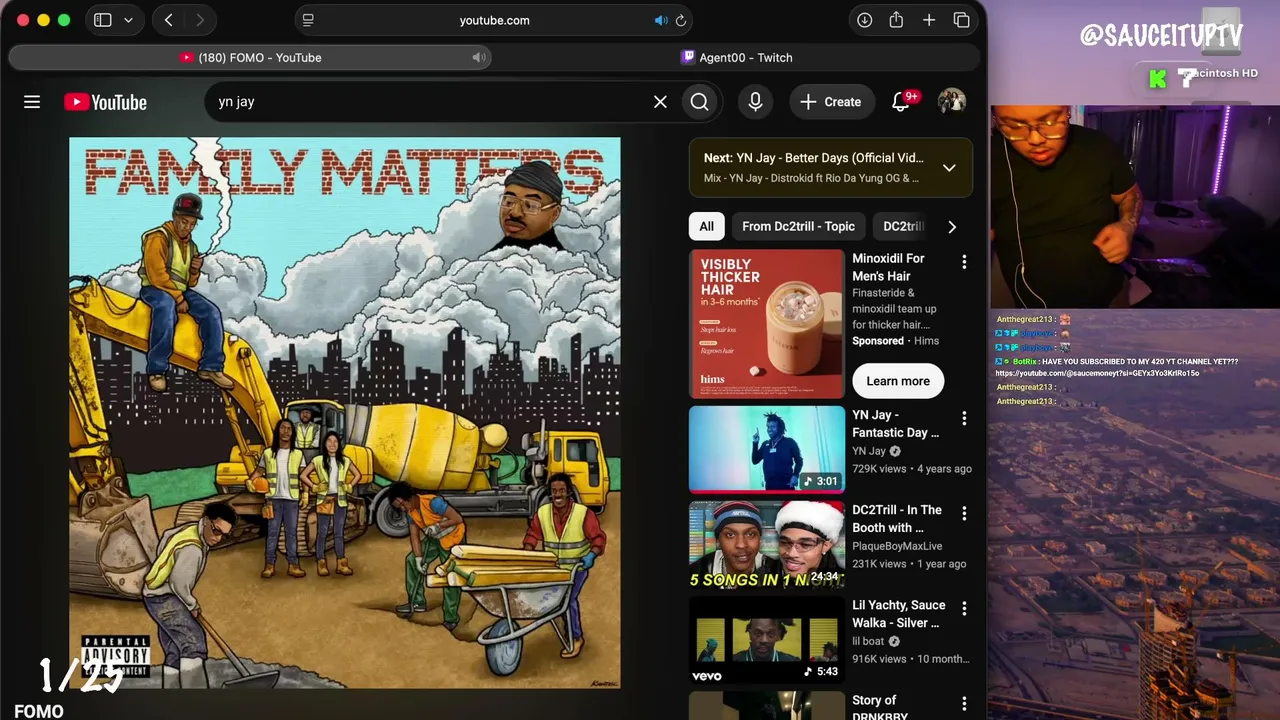Open the Hims Minoxidil ad thumbnail

click(x=767, y=324)
